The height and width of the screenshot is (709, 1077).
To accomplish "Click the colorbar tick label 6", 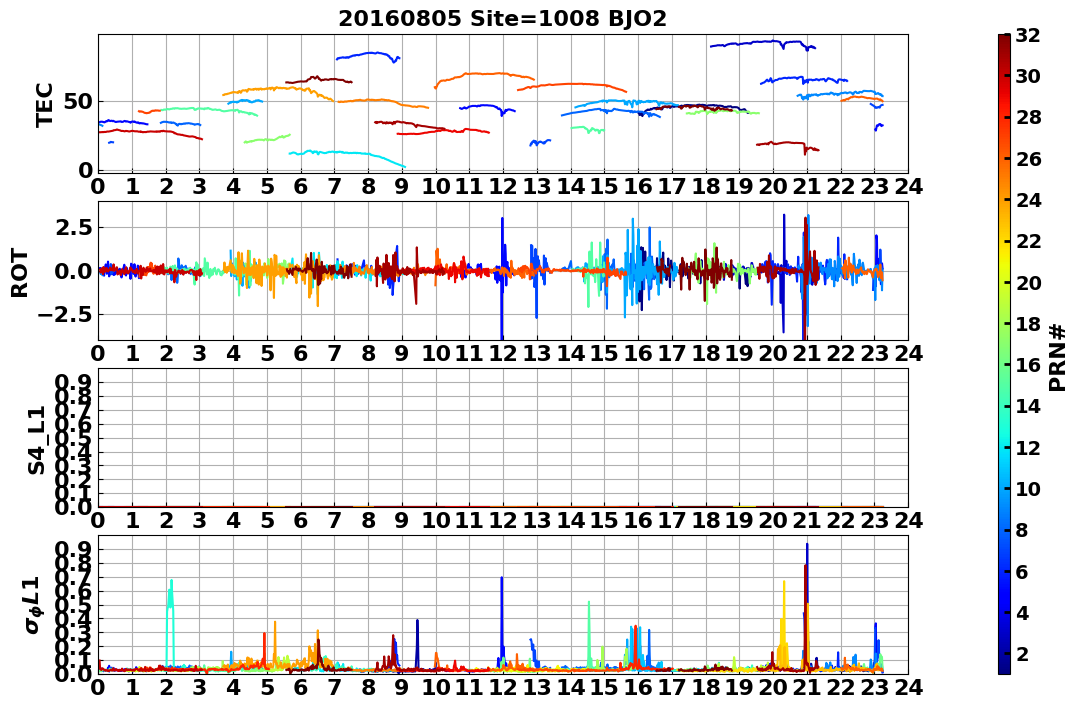I will click(1021, 571).
